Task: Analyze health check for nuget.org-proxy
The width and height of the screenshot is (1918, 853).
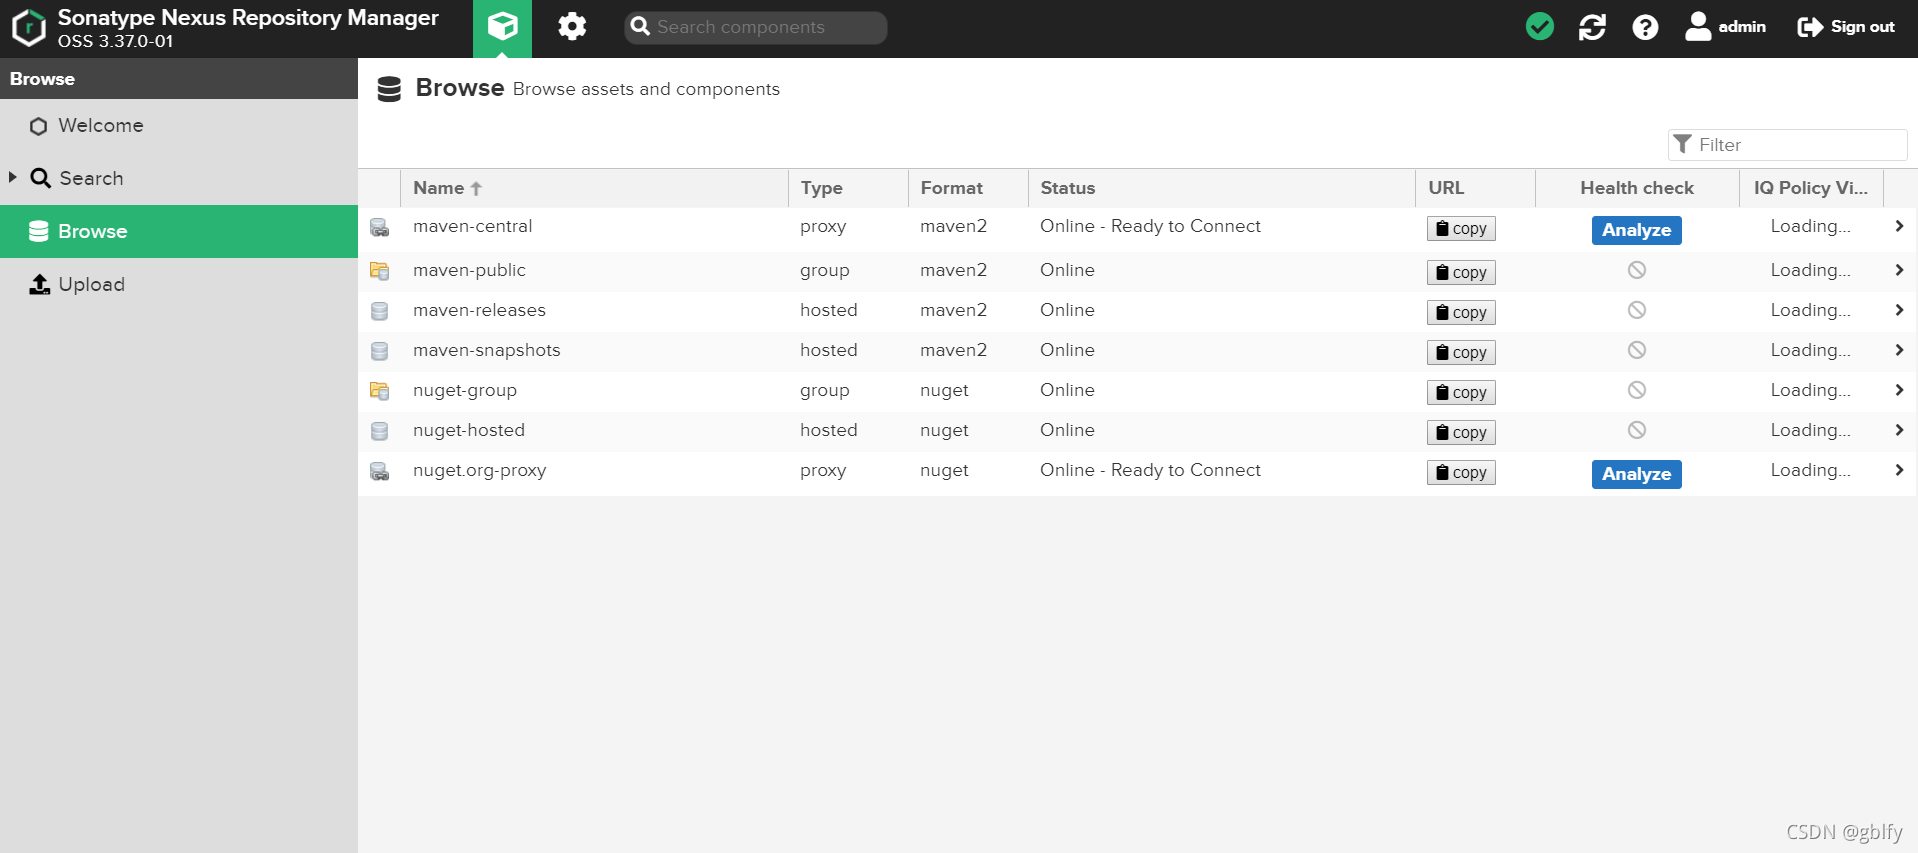Action: pyautogui.click(x=1637, y=474)
